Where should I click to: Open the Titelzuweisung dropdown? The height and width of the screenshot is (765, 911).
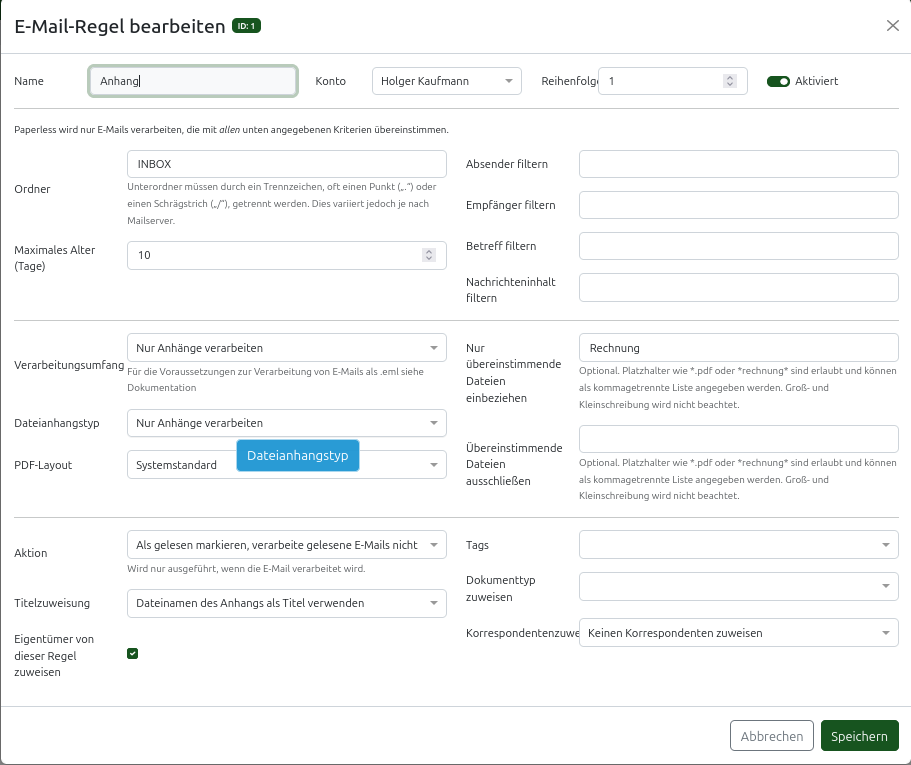click(286, 603)
